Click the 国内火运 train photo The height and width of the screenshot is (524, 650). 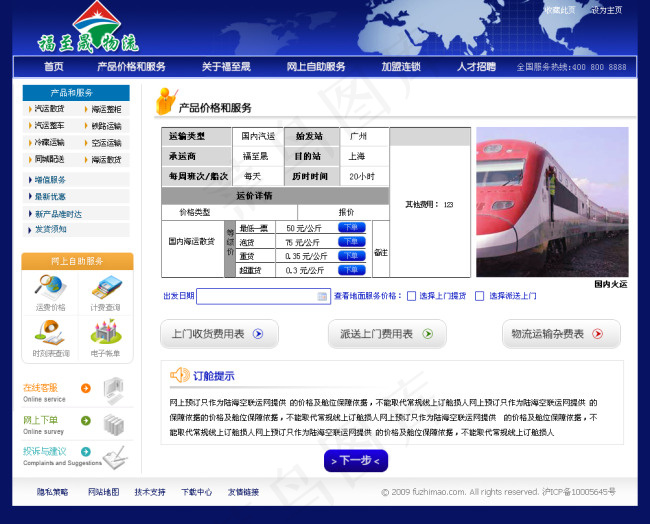click(x=551, y=202)
